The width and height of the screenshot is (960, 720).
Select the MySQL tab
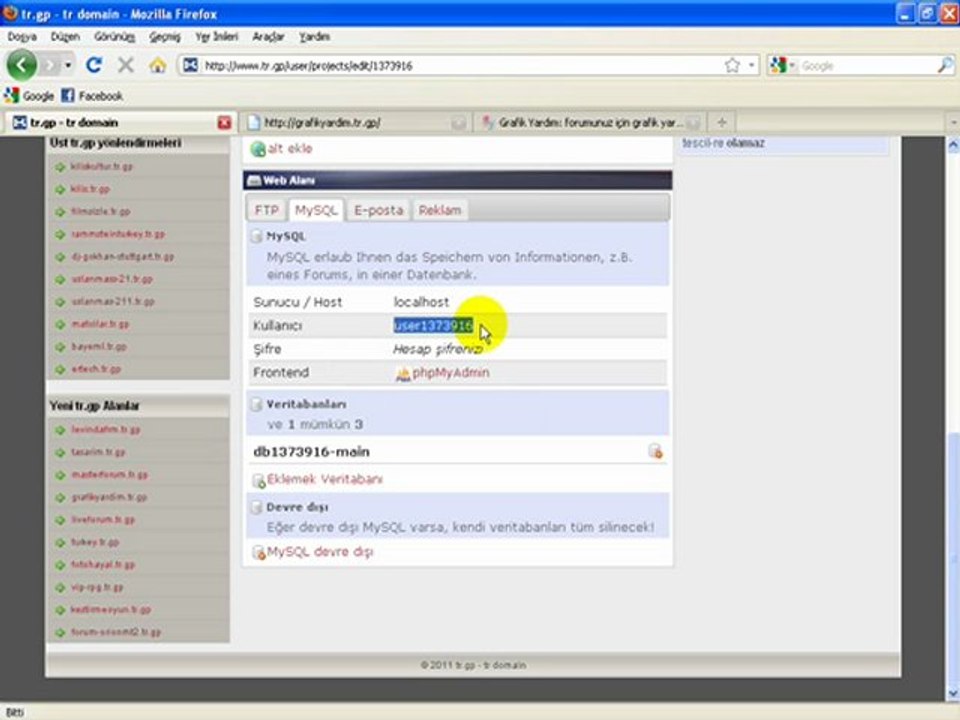click(x=316, y=210)
